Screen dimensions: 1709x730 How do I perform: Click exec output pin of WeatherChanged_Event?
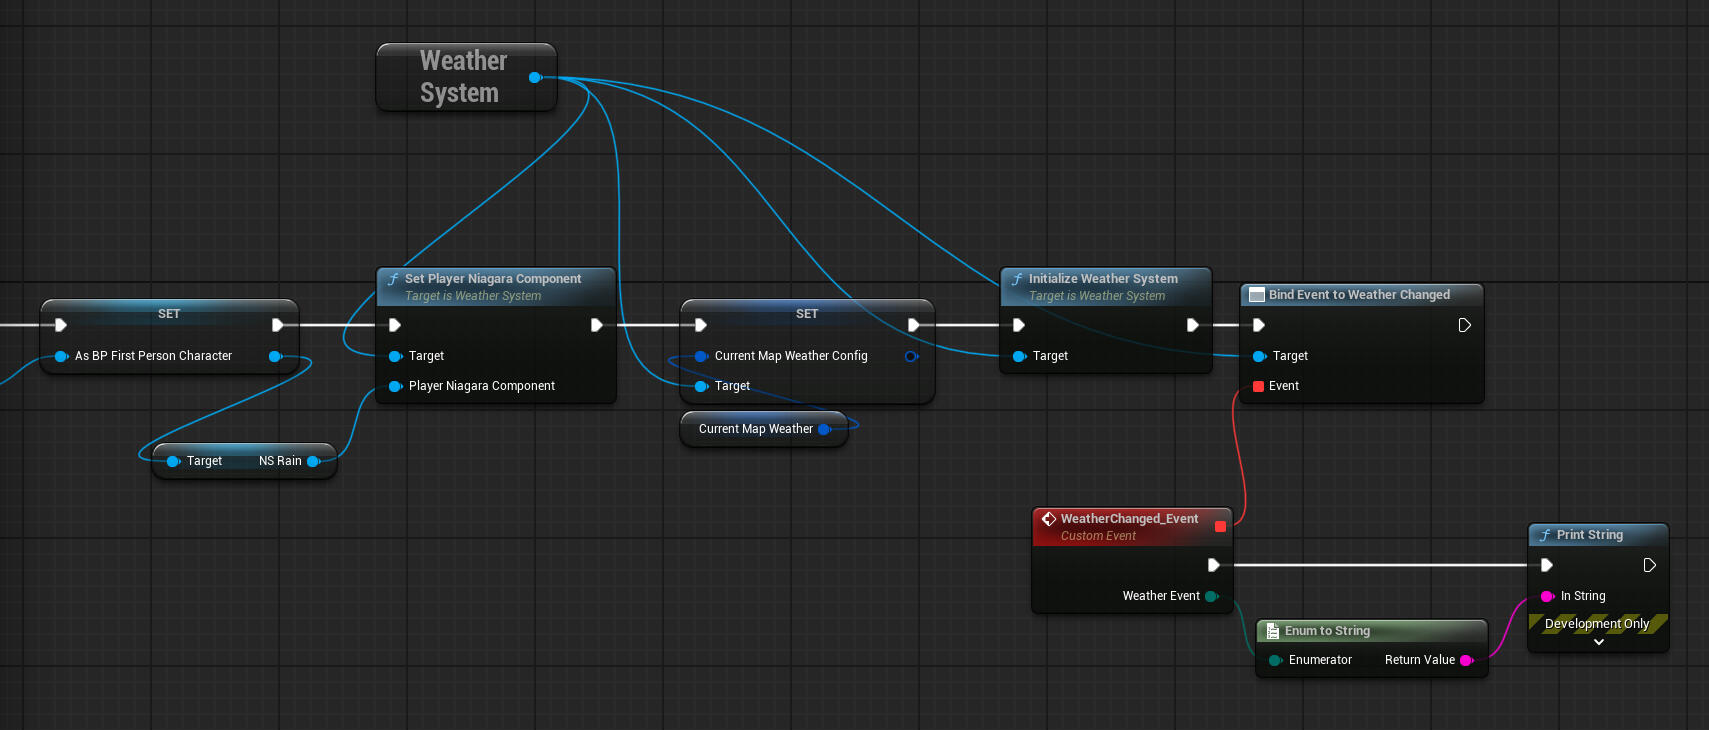(1213, 565)
